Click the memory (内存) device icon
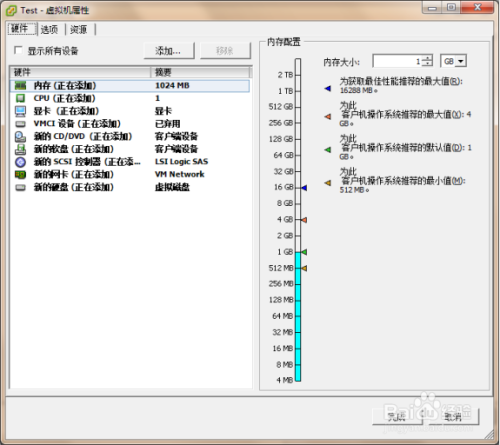The image size is (500, 445). (20, 86)
